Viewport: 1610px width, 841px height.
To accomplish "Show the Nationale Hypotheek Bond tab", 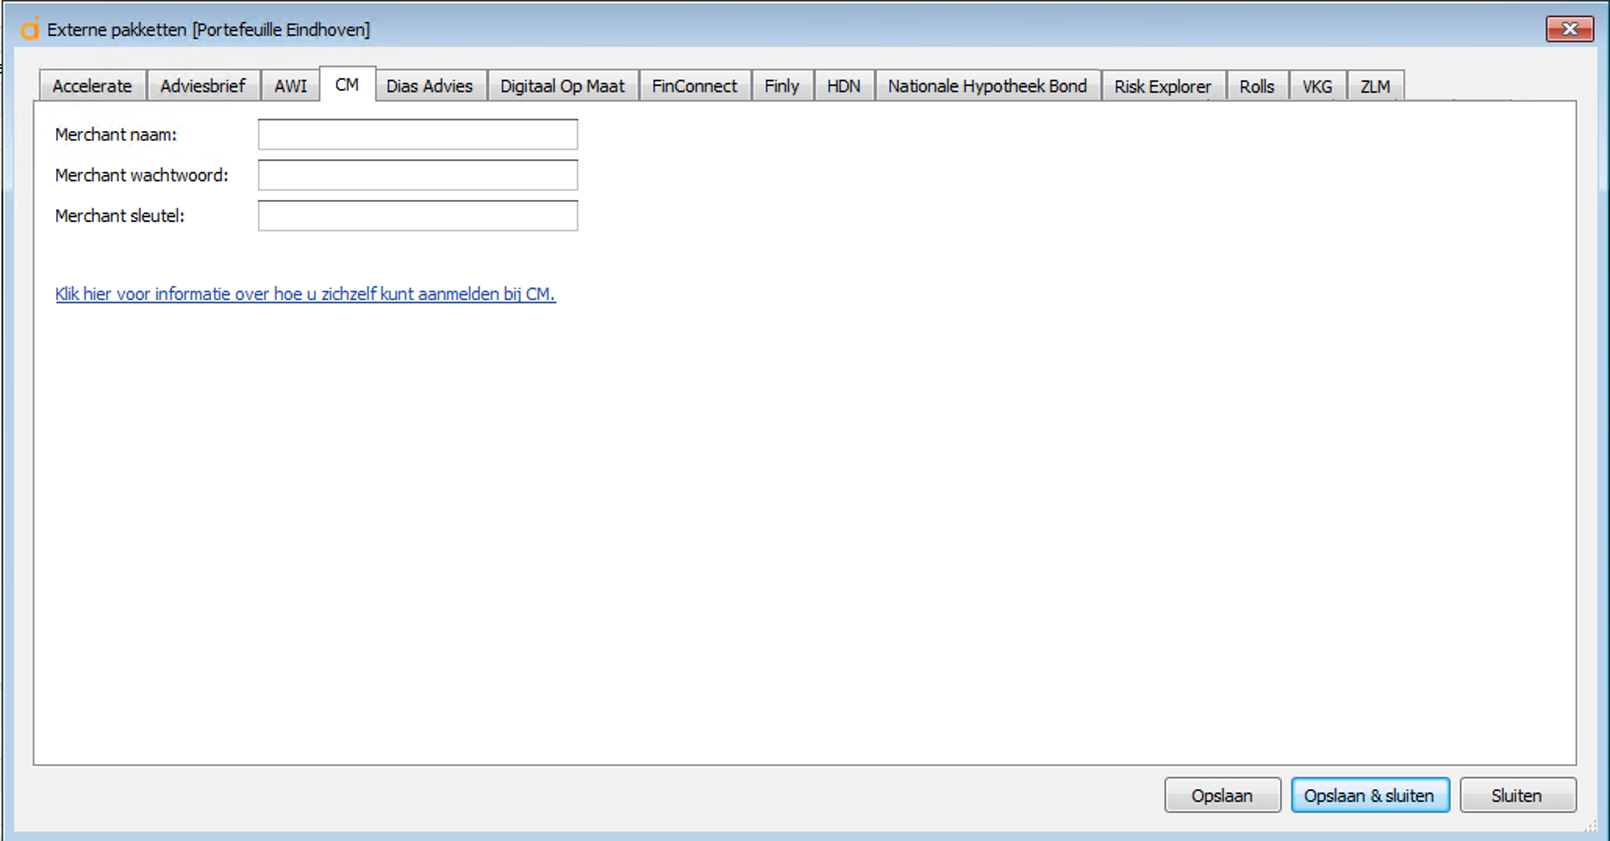I will tap(988, 86).
